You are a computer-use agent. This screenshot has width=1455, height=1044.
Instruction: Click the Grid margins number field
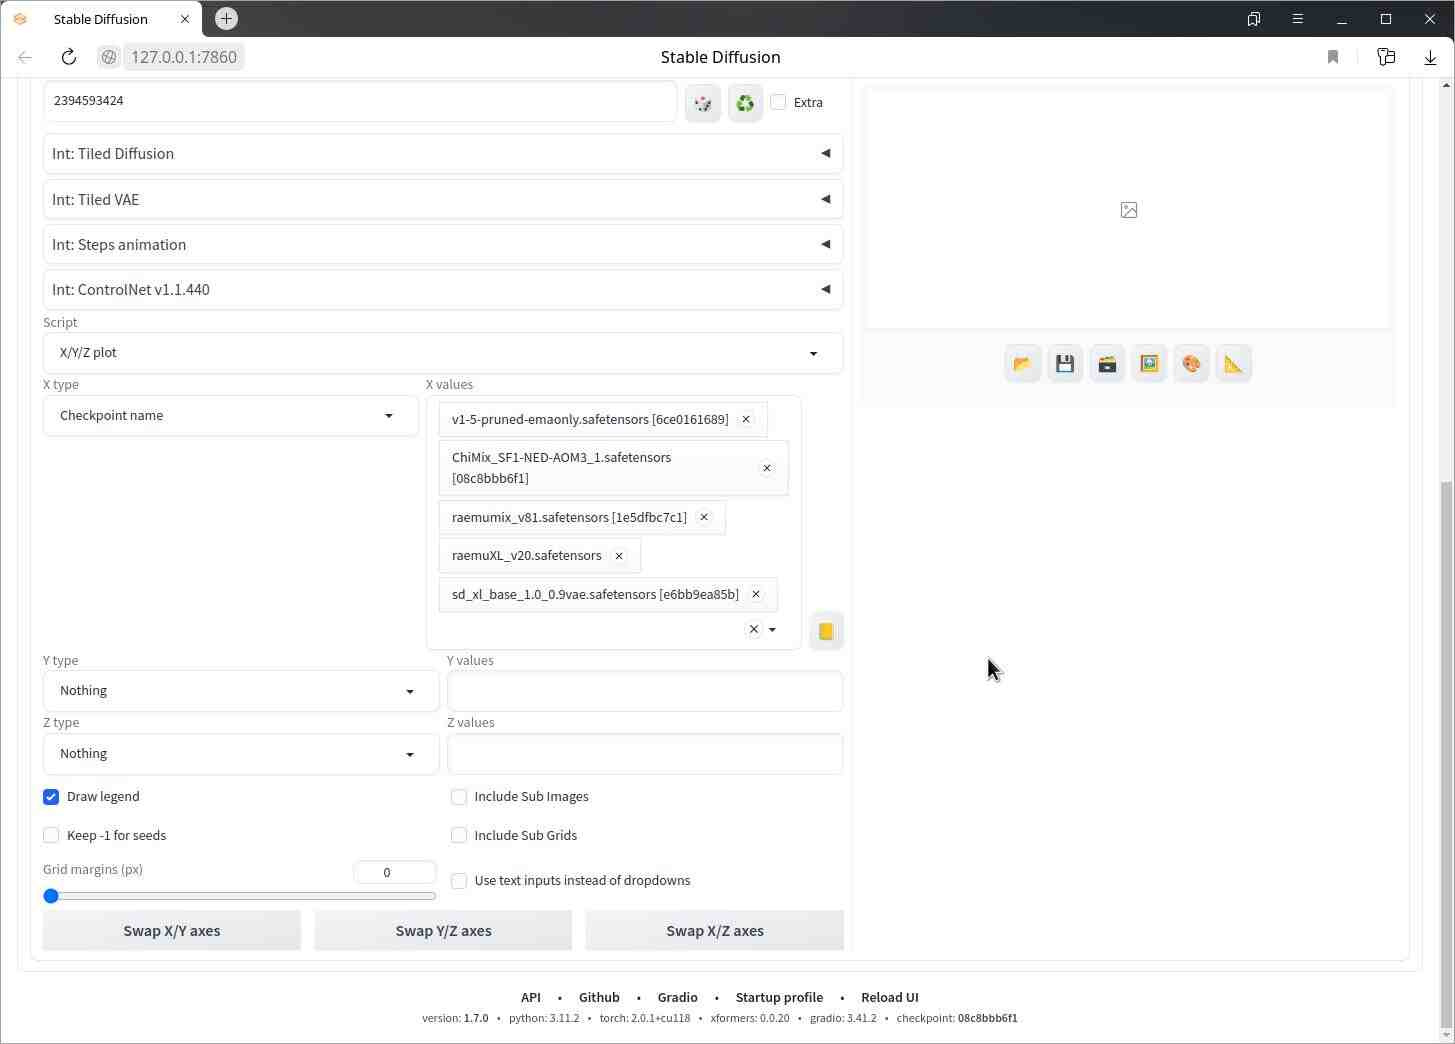coord(395,872)
